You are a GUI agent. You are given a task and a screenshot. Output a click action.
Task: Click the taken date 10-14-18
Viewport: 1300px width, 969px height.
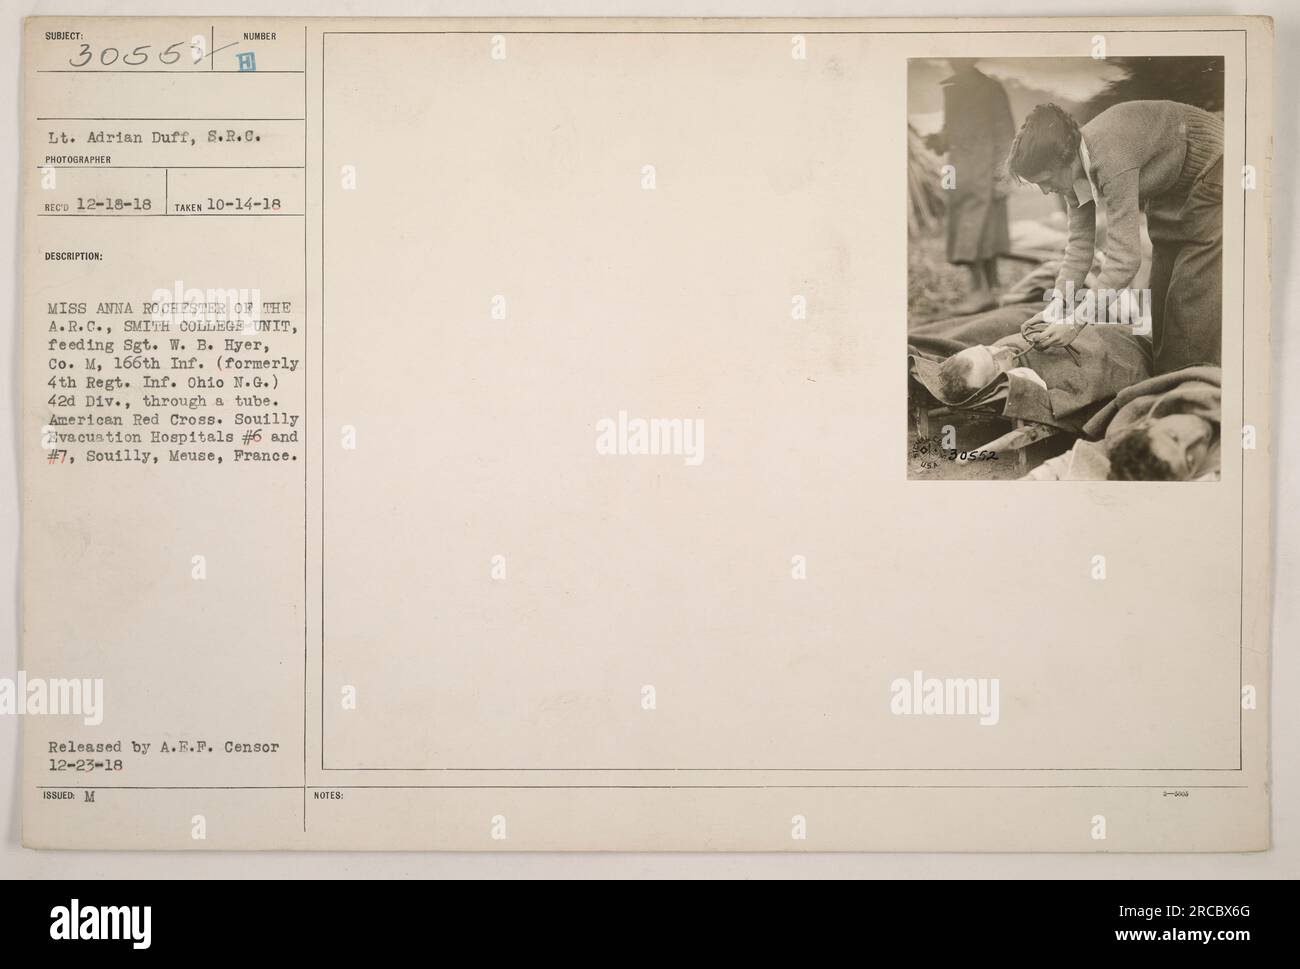(242, 204)
